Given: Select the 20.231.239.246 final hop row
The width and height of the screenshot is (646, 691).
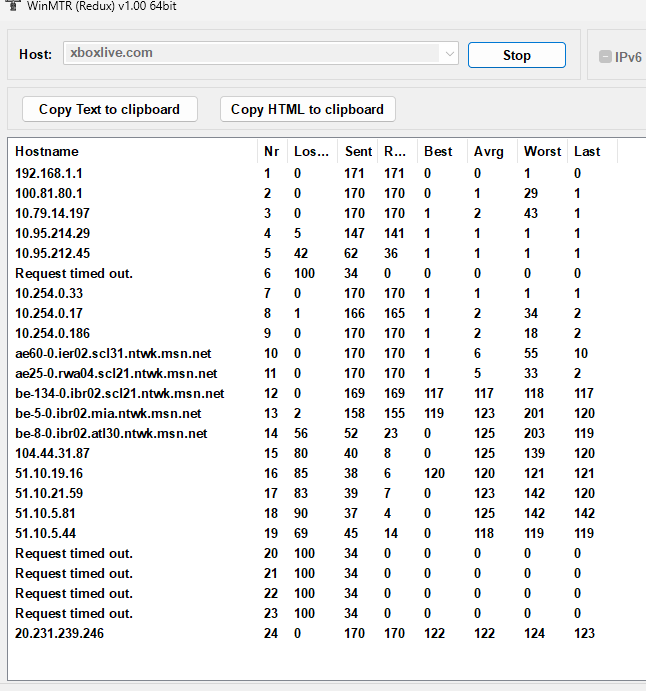Looking at the screenshot, I should [x=59, y=633].
